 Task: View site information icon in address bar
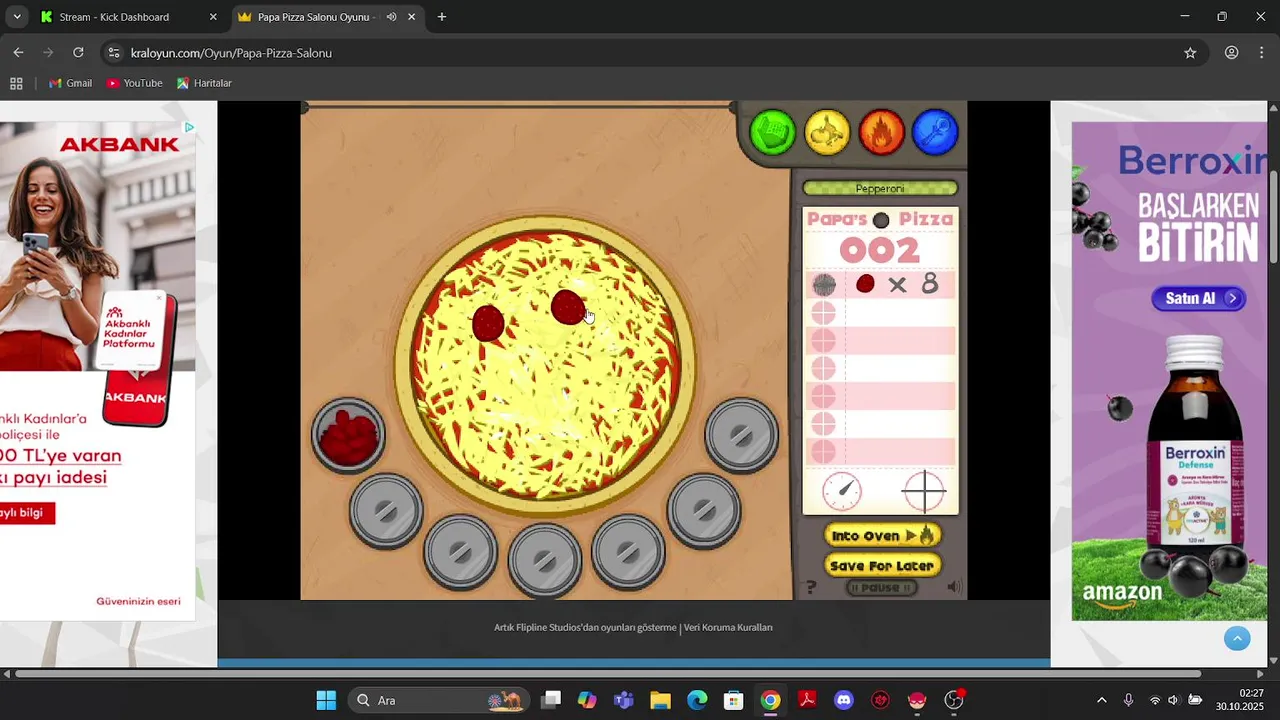coord(114,53)
